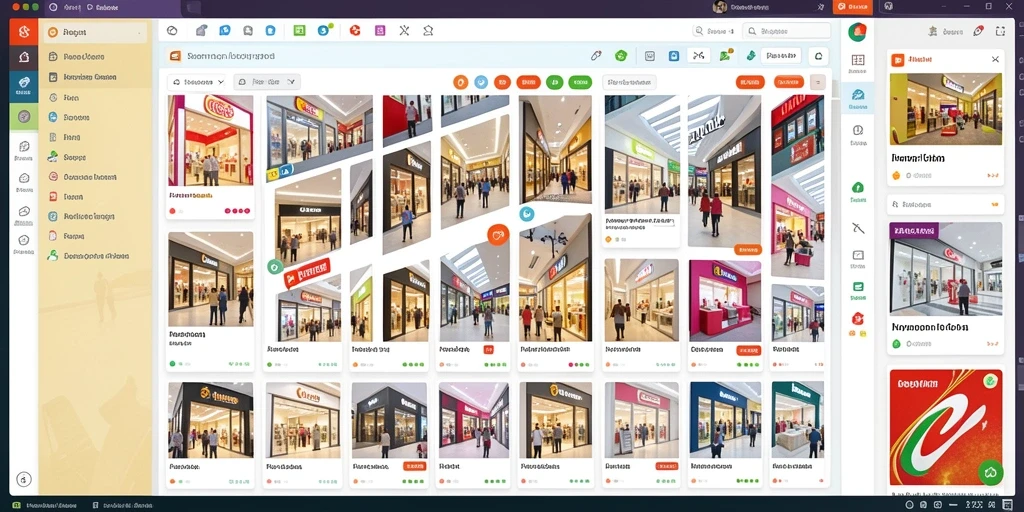Click the green round button on the red card
1024x512 pixels.
click(x=990, y=472)
